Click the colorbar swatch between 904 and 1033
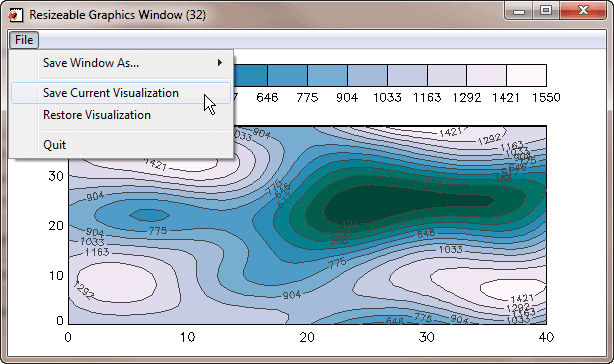The width and height of the screenshot is (614, 364). [x=367, y=76]
